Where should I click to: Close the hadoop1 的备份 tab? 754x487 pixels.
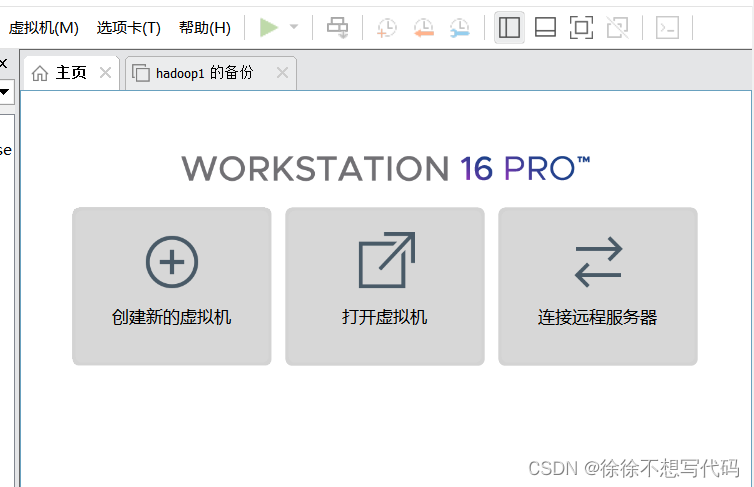tap(282, 73)
